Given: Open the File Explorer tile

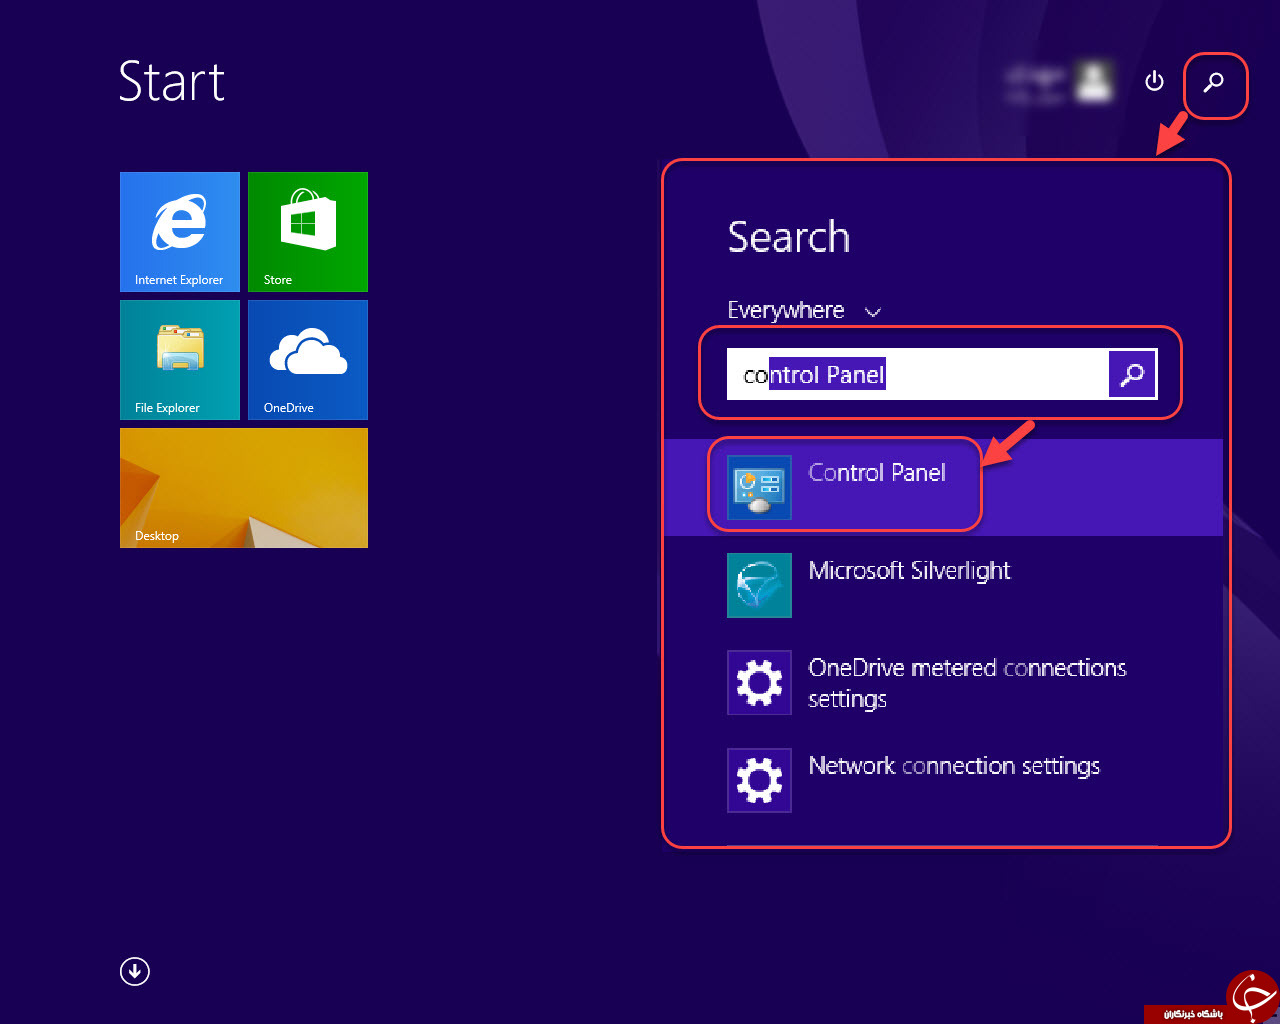Looking at the screenshot, I should (180, 360).
